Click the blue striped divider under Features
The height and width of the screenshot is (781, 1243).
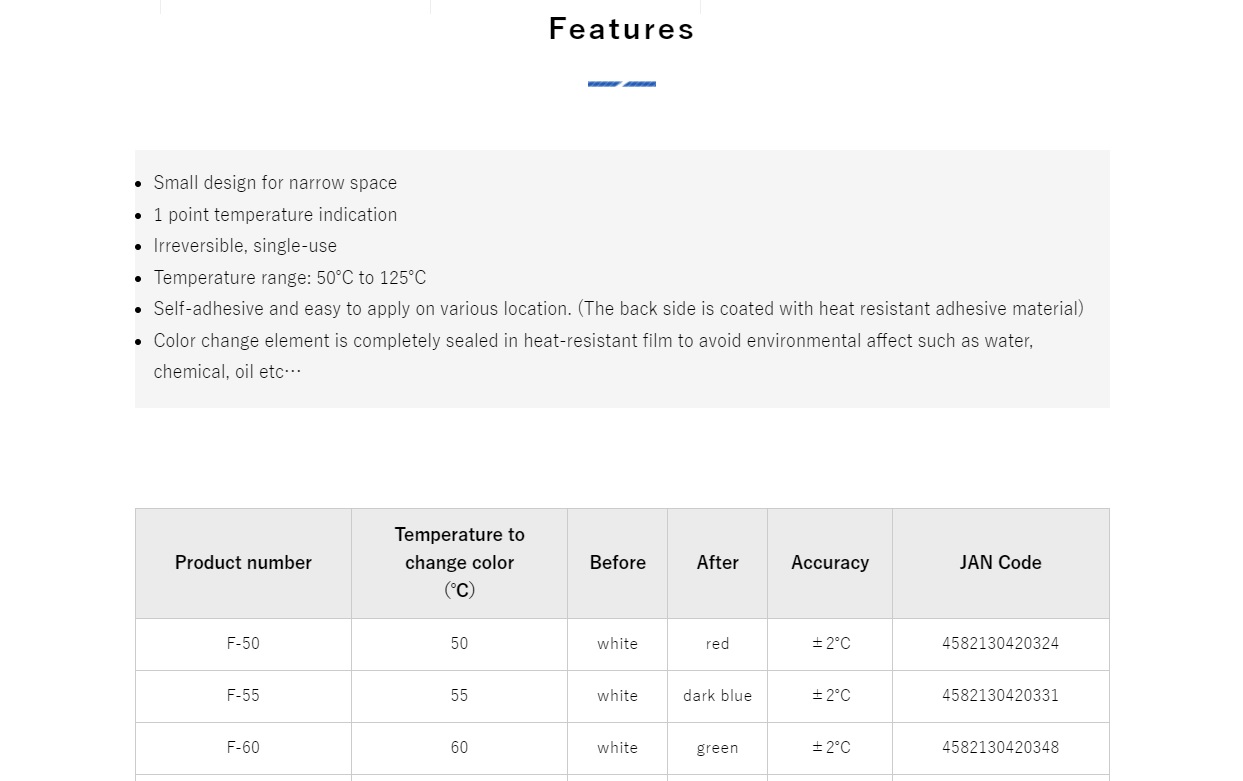point(621,84)
